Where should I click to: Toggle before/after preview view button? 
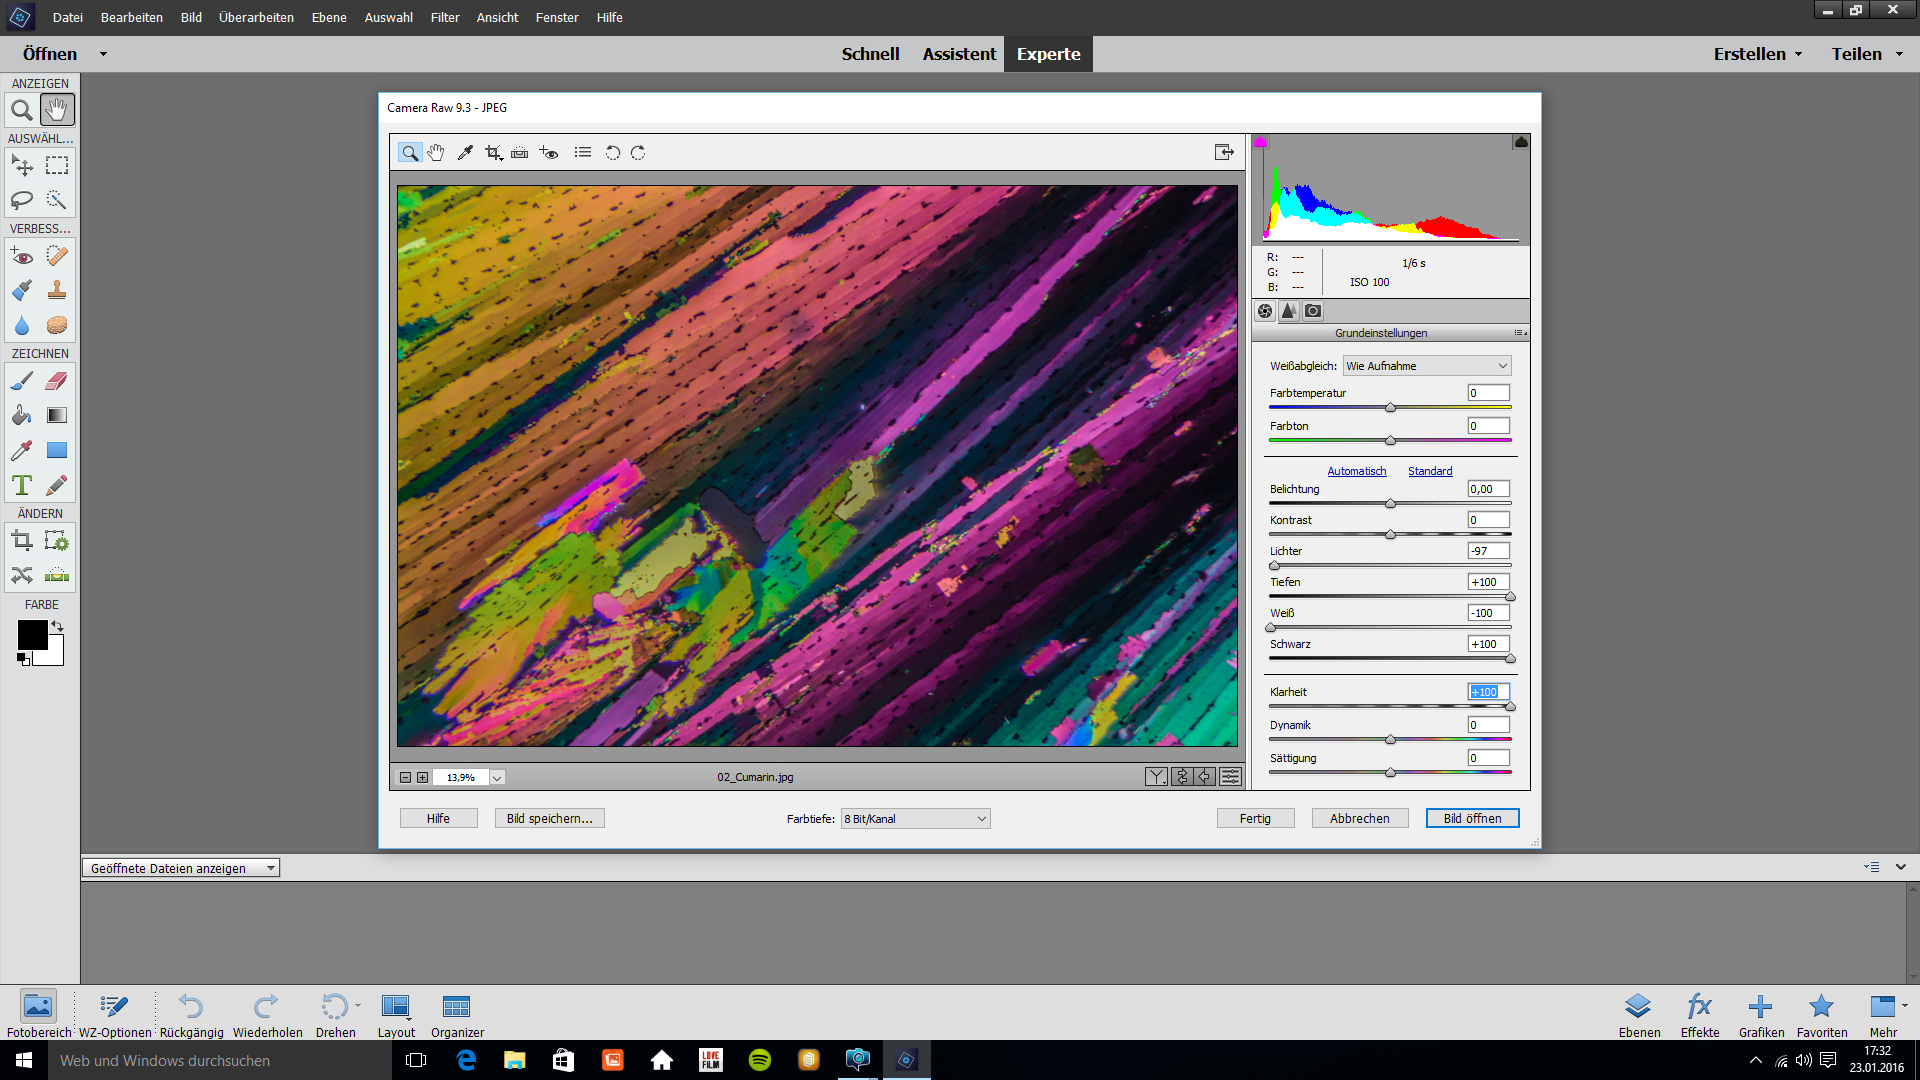[x=1156, y=777]
